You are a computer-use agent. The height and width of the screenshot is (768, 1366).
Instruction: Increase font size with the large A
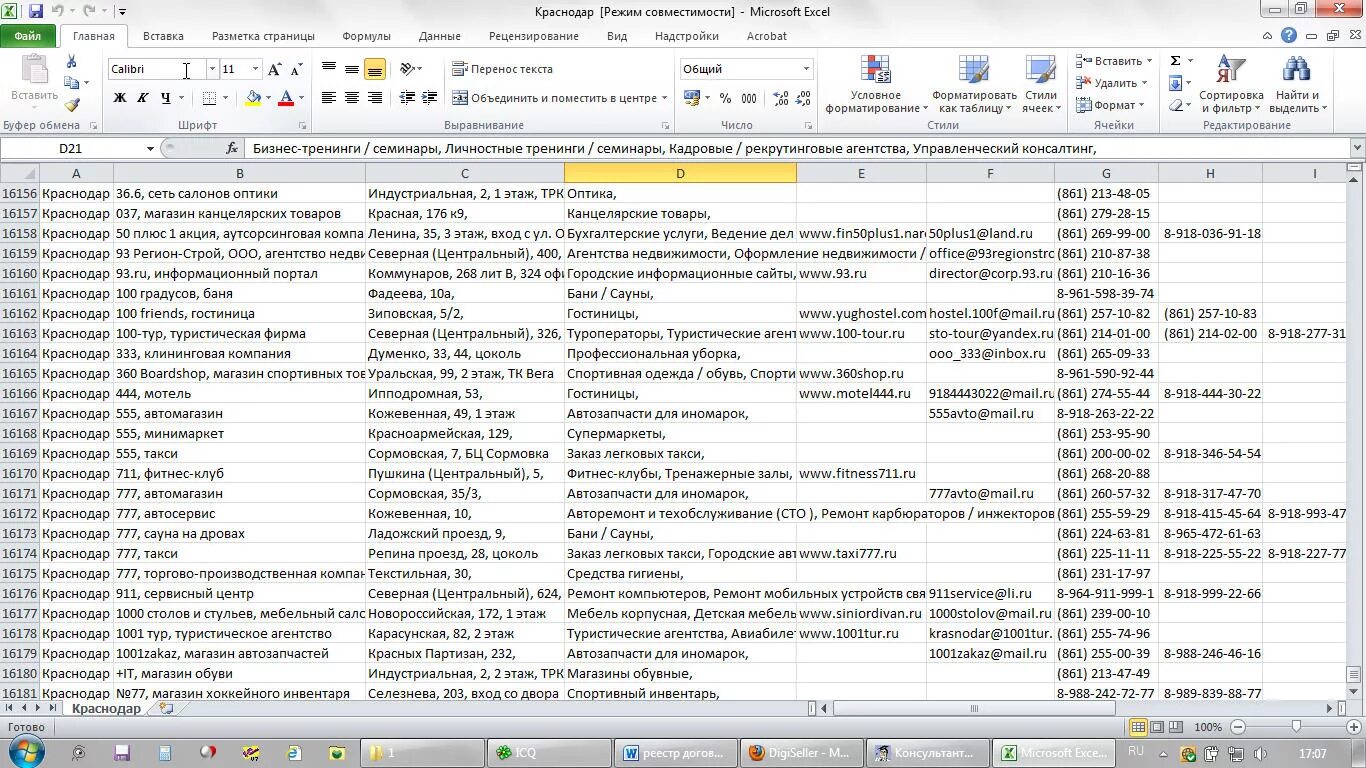point(275,69)
